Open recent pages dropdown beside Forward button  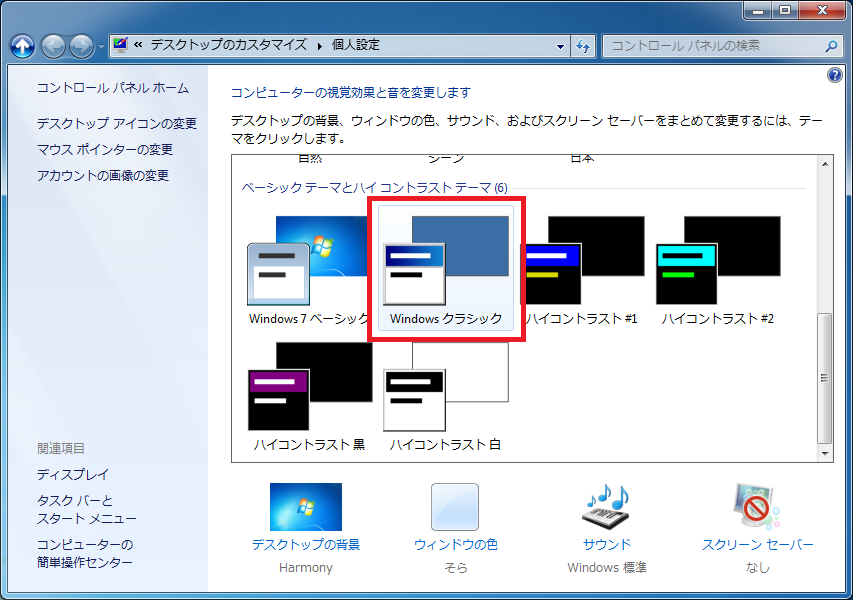[x=101, y=47]
